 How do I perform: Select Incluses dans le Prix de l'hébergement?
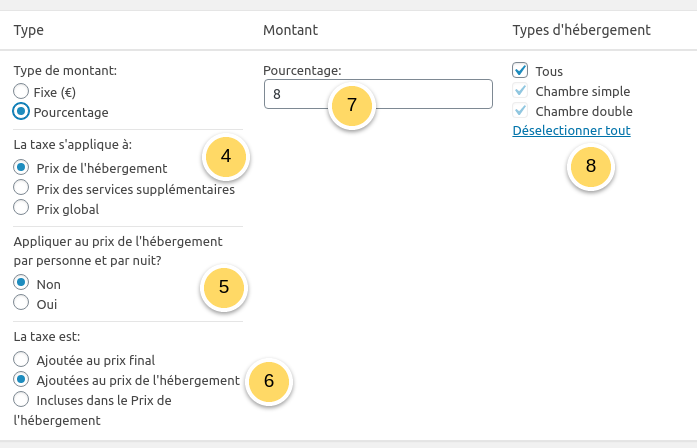(x=21, y=400)
